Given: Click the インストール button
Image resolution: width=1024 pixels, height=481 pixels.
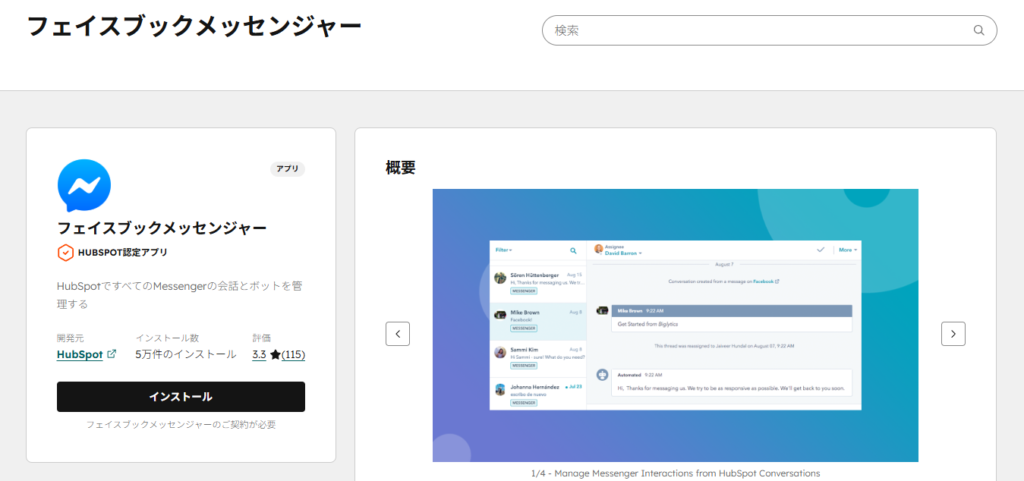Looking at the screenshot, I should point(181,397).
